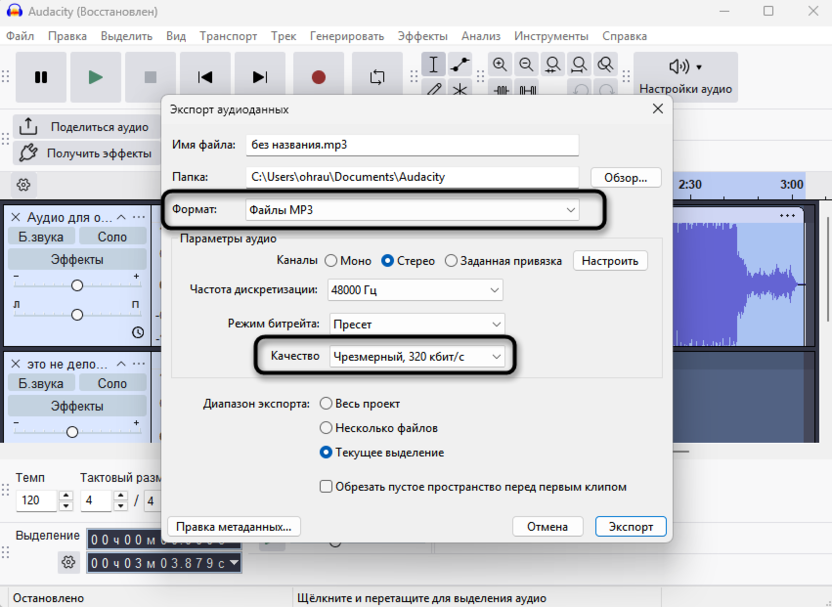Adjust pan slider on Аудио для о... track
832x607 pixels.
pos(77,315)
